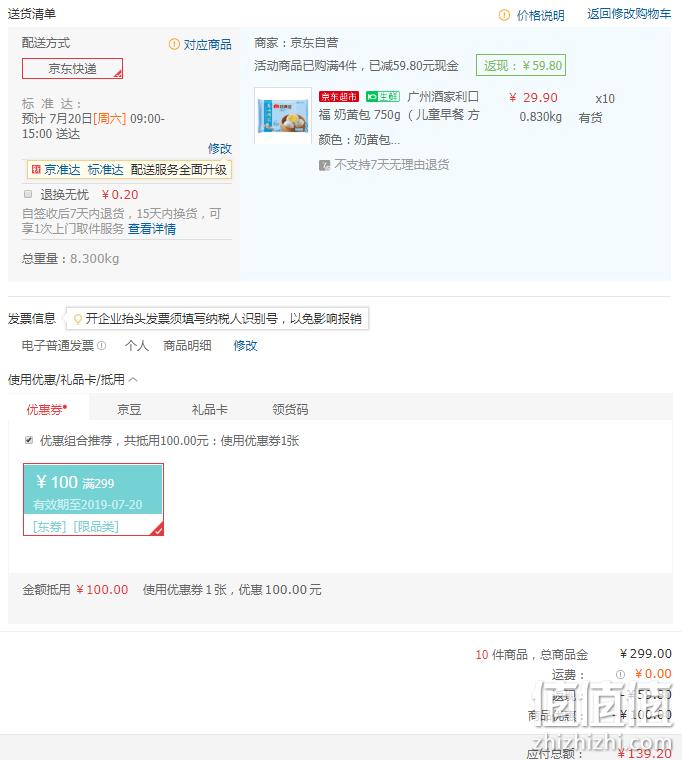The image size is (682, 760).
Task: Select 京东快递 delivery method button
Action: pos(72,68)
